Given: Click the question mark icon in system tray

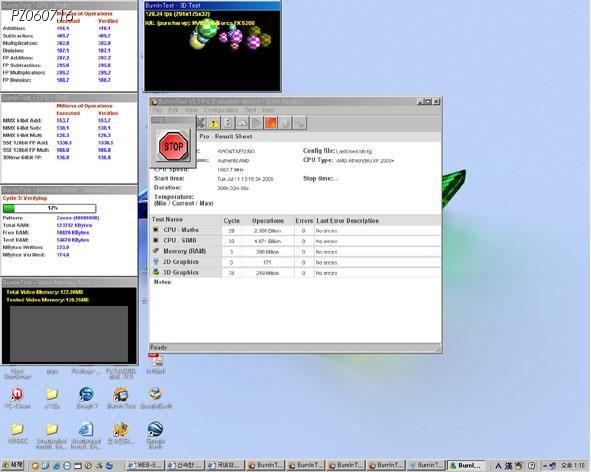Looking at the screenshot, I should coord(531,466).
